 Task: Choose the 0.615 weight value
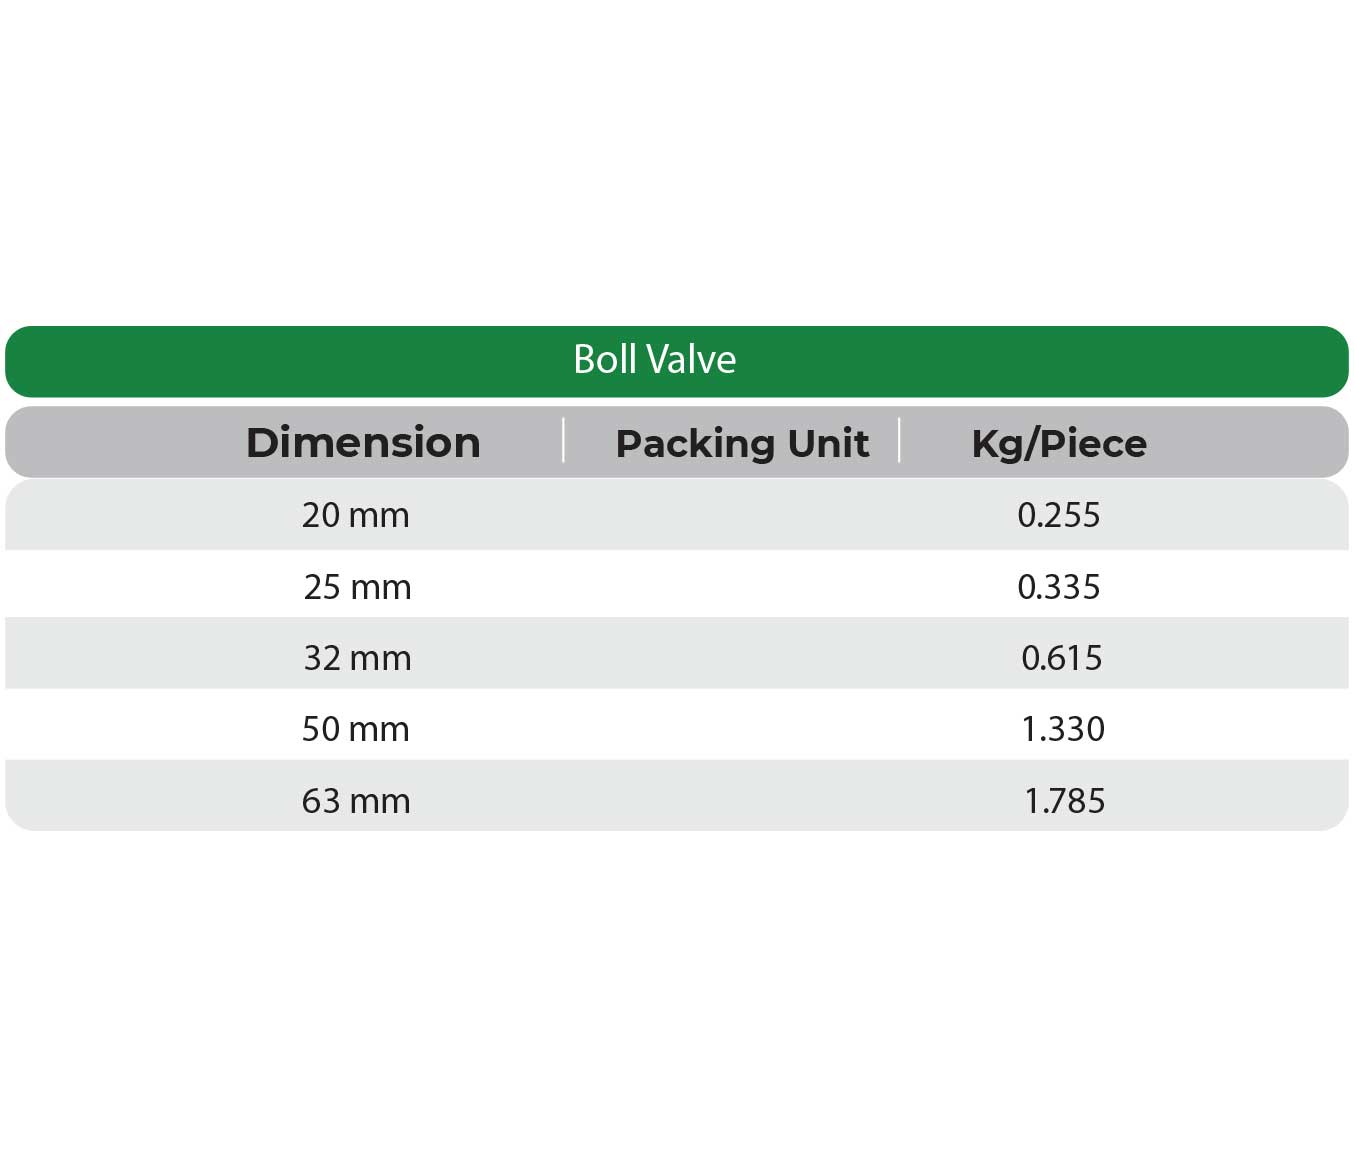pos(1061,658)
